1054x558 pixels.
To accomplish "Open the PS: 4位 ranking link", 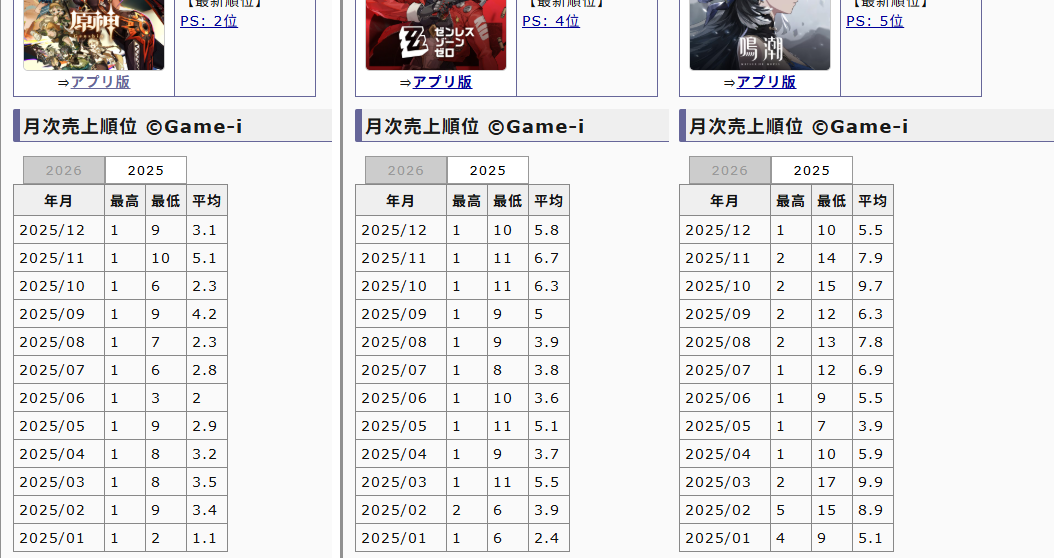I will coord(551,21).
